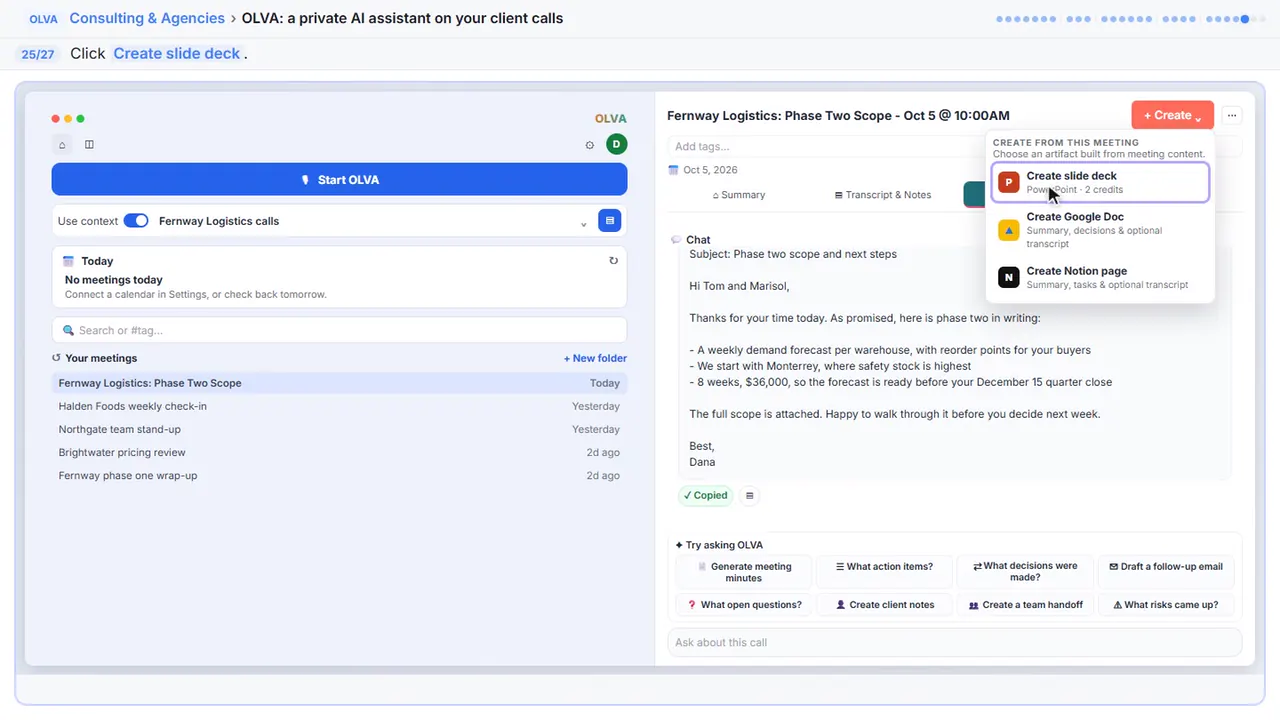Ask What open questions?
This screenshot has width=1280, height=720.
click(x=744, y=605)
